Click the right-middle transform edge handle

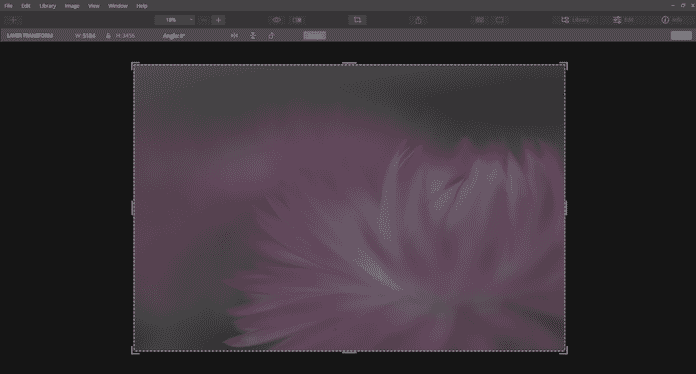pos(566,208)
